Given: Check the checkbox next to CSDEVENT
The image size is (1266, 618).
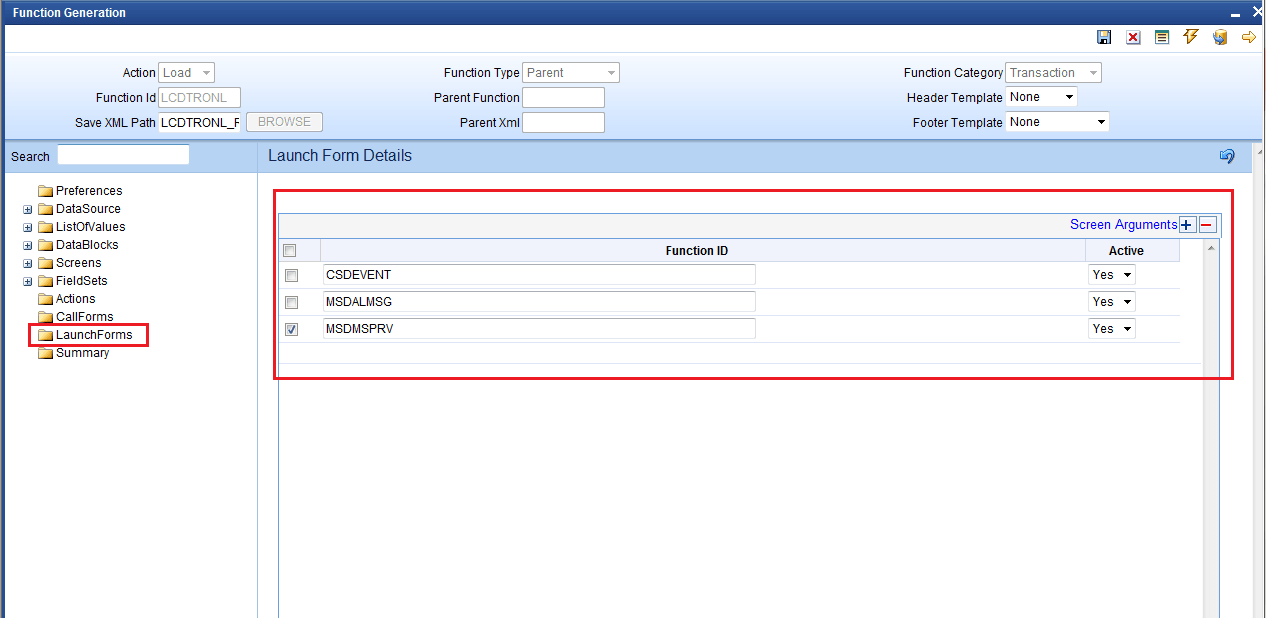Looking at the screenshot, I should point(290,274).
